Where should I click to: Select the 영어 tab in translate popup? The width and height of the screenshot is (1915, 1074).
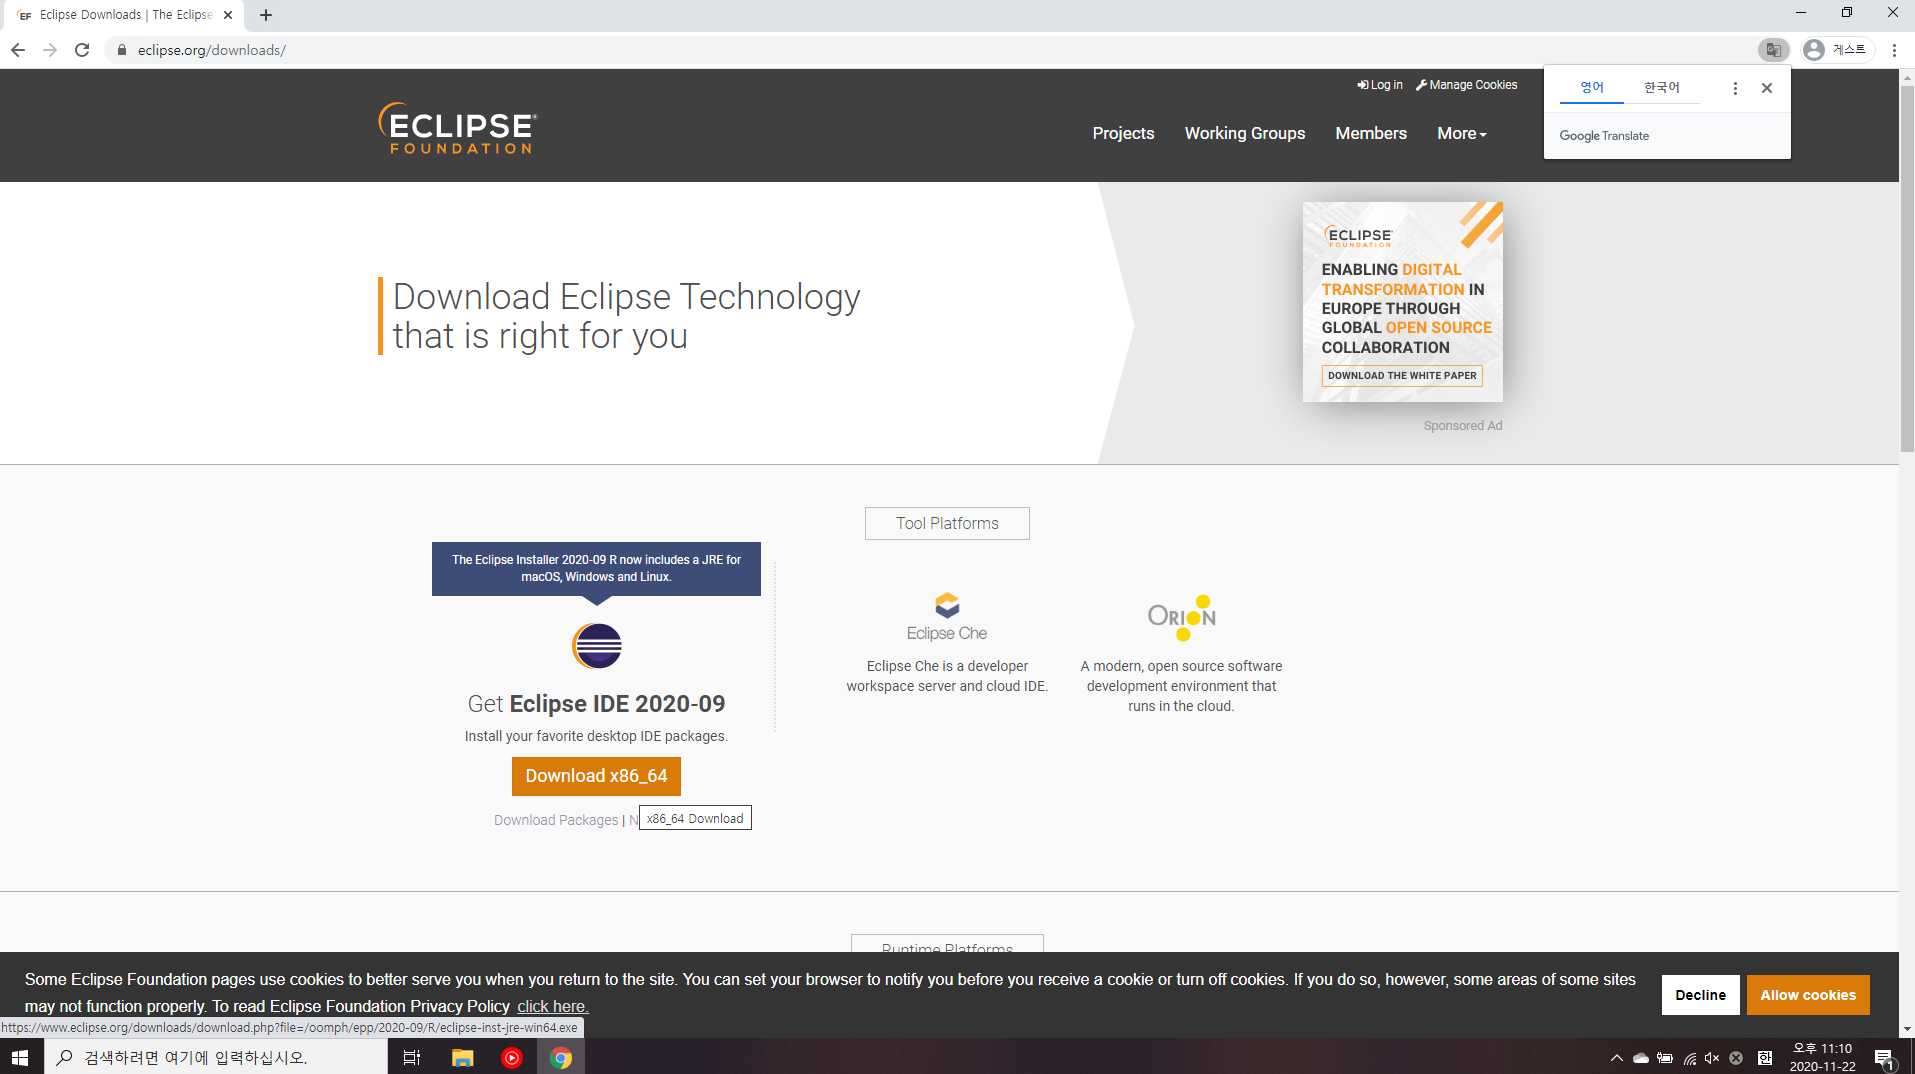(1592, 88)
